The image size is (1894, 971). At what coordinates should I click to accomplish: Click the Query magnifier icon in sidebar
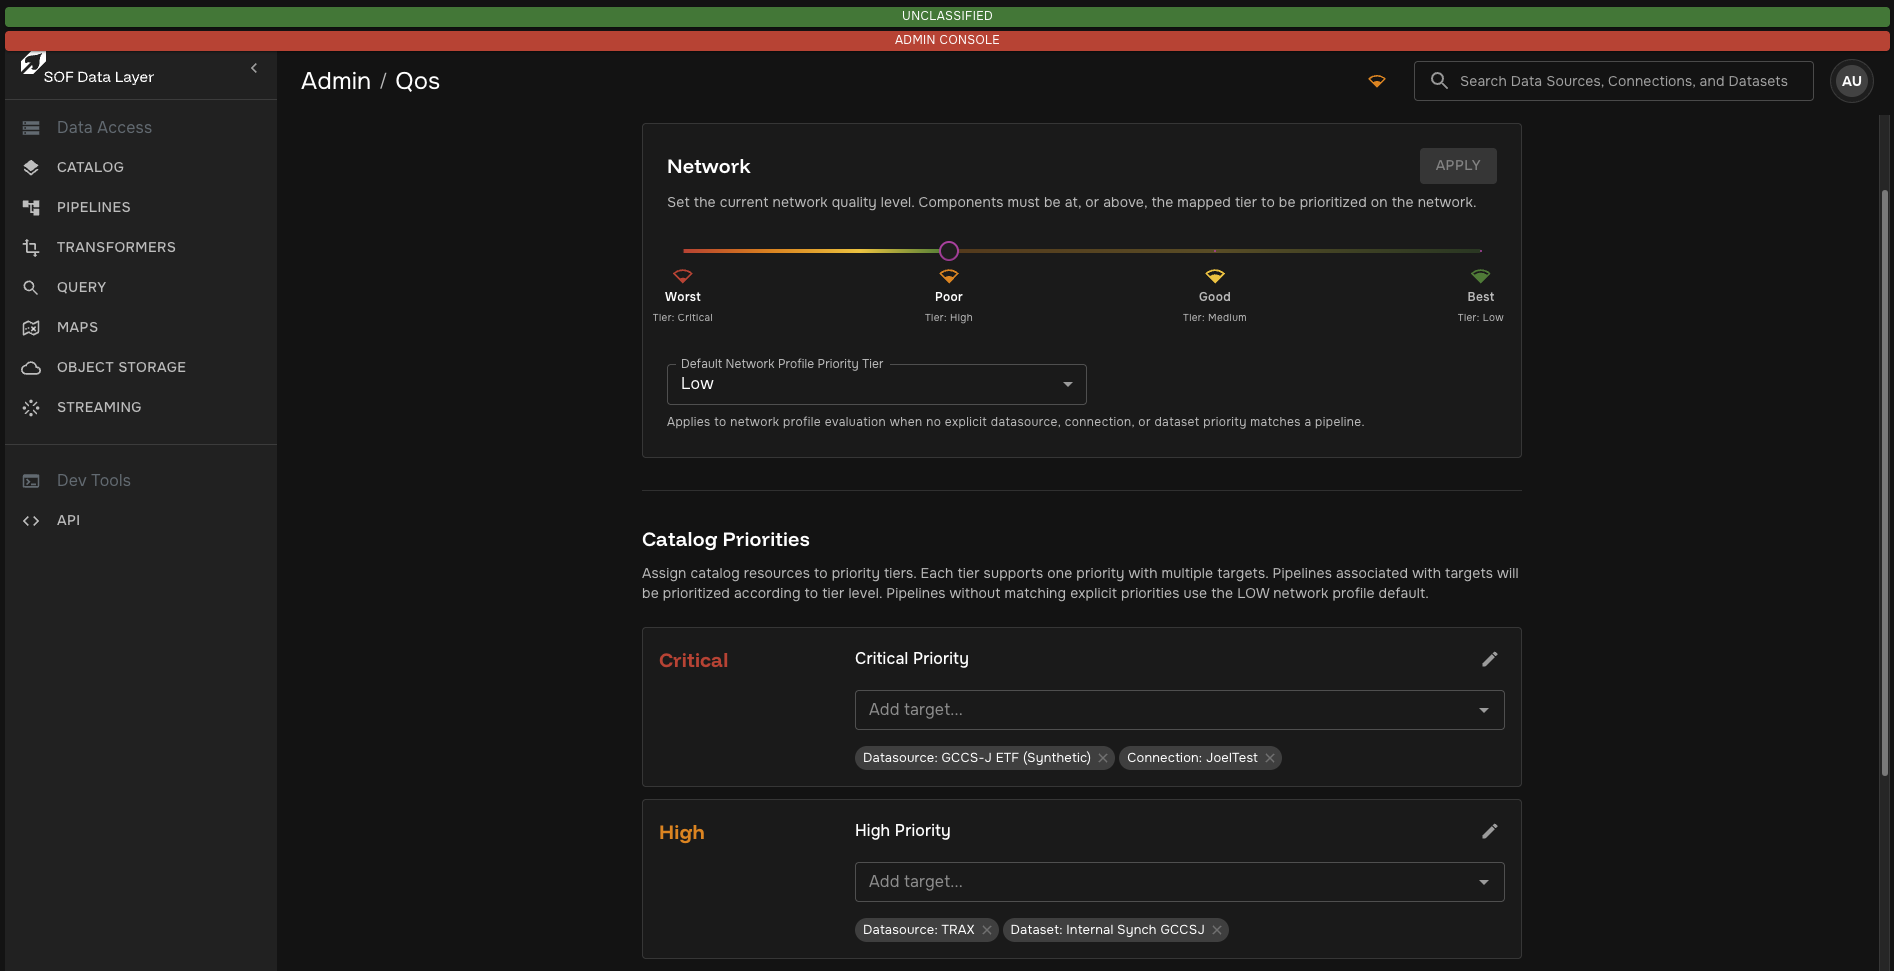click(x=31, y=288)
